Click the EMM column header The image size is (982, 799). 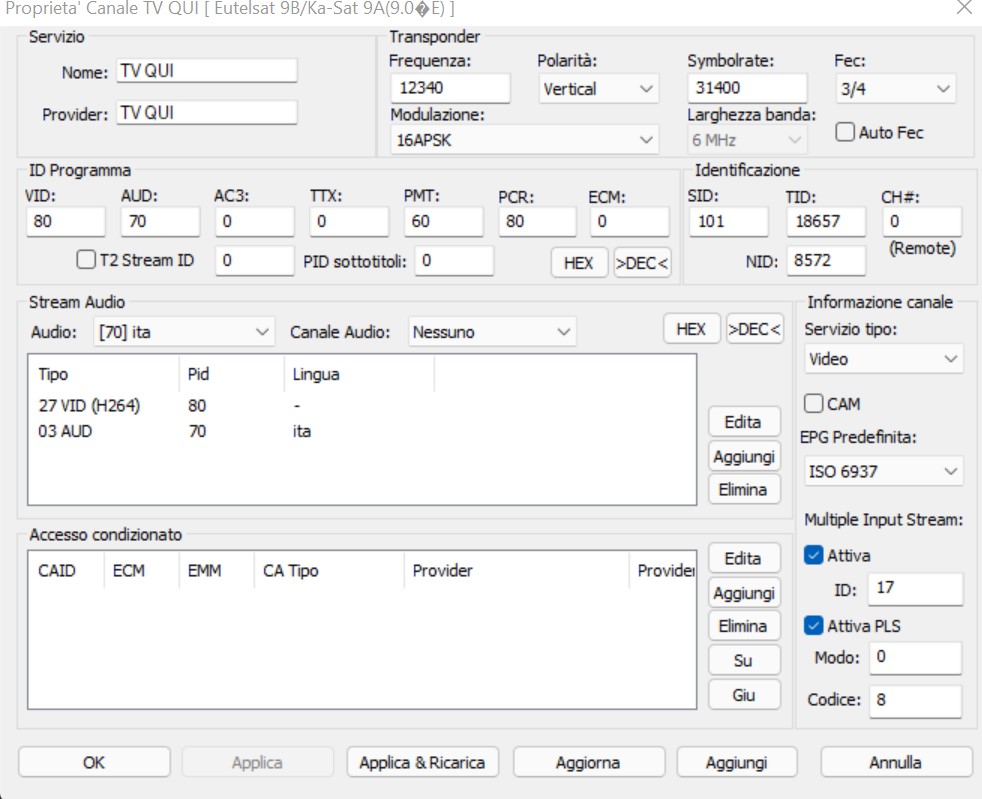(x=217, y=571)
